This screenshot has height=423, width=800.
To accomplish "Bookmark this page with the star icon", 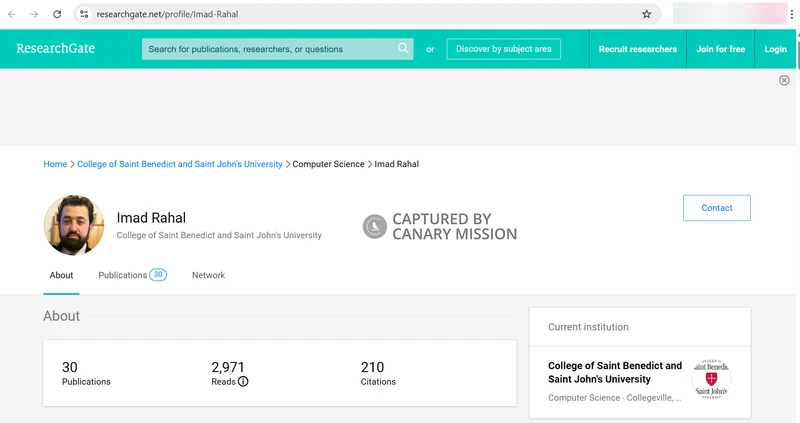I will (646, 14).
